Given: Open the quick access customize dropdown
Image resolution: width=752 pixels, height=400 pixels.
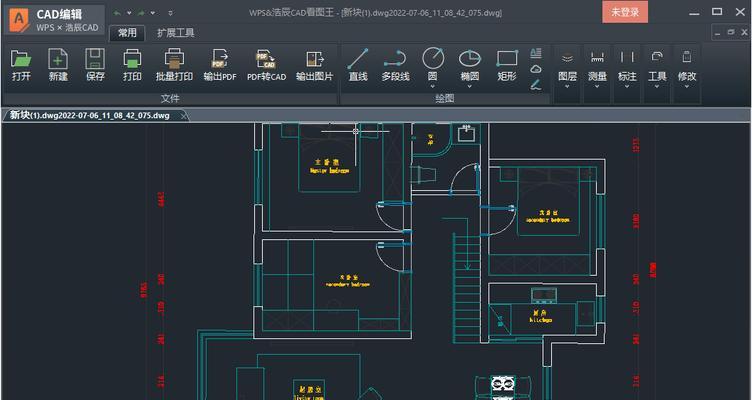Looking at the screenshot, I should pos(171,13).
